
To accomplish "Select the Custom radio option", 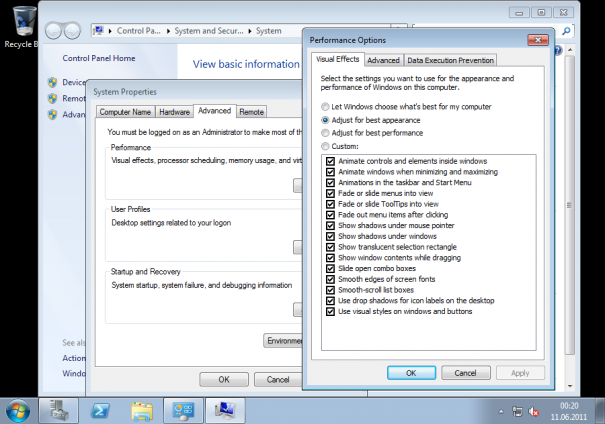I will point(325,146).
